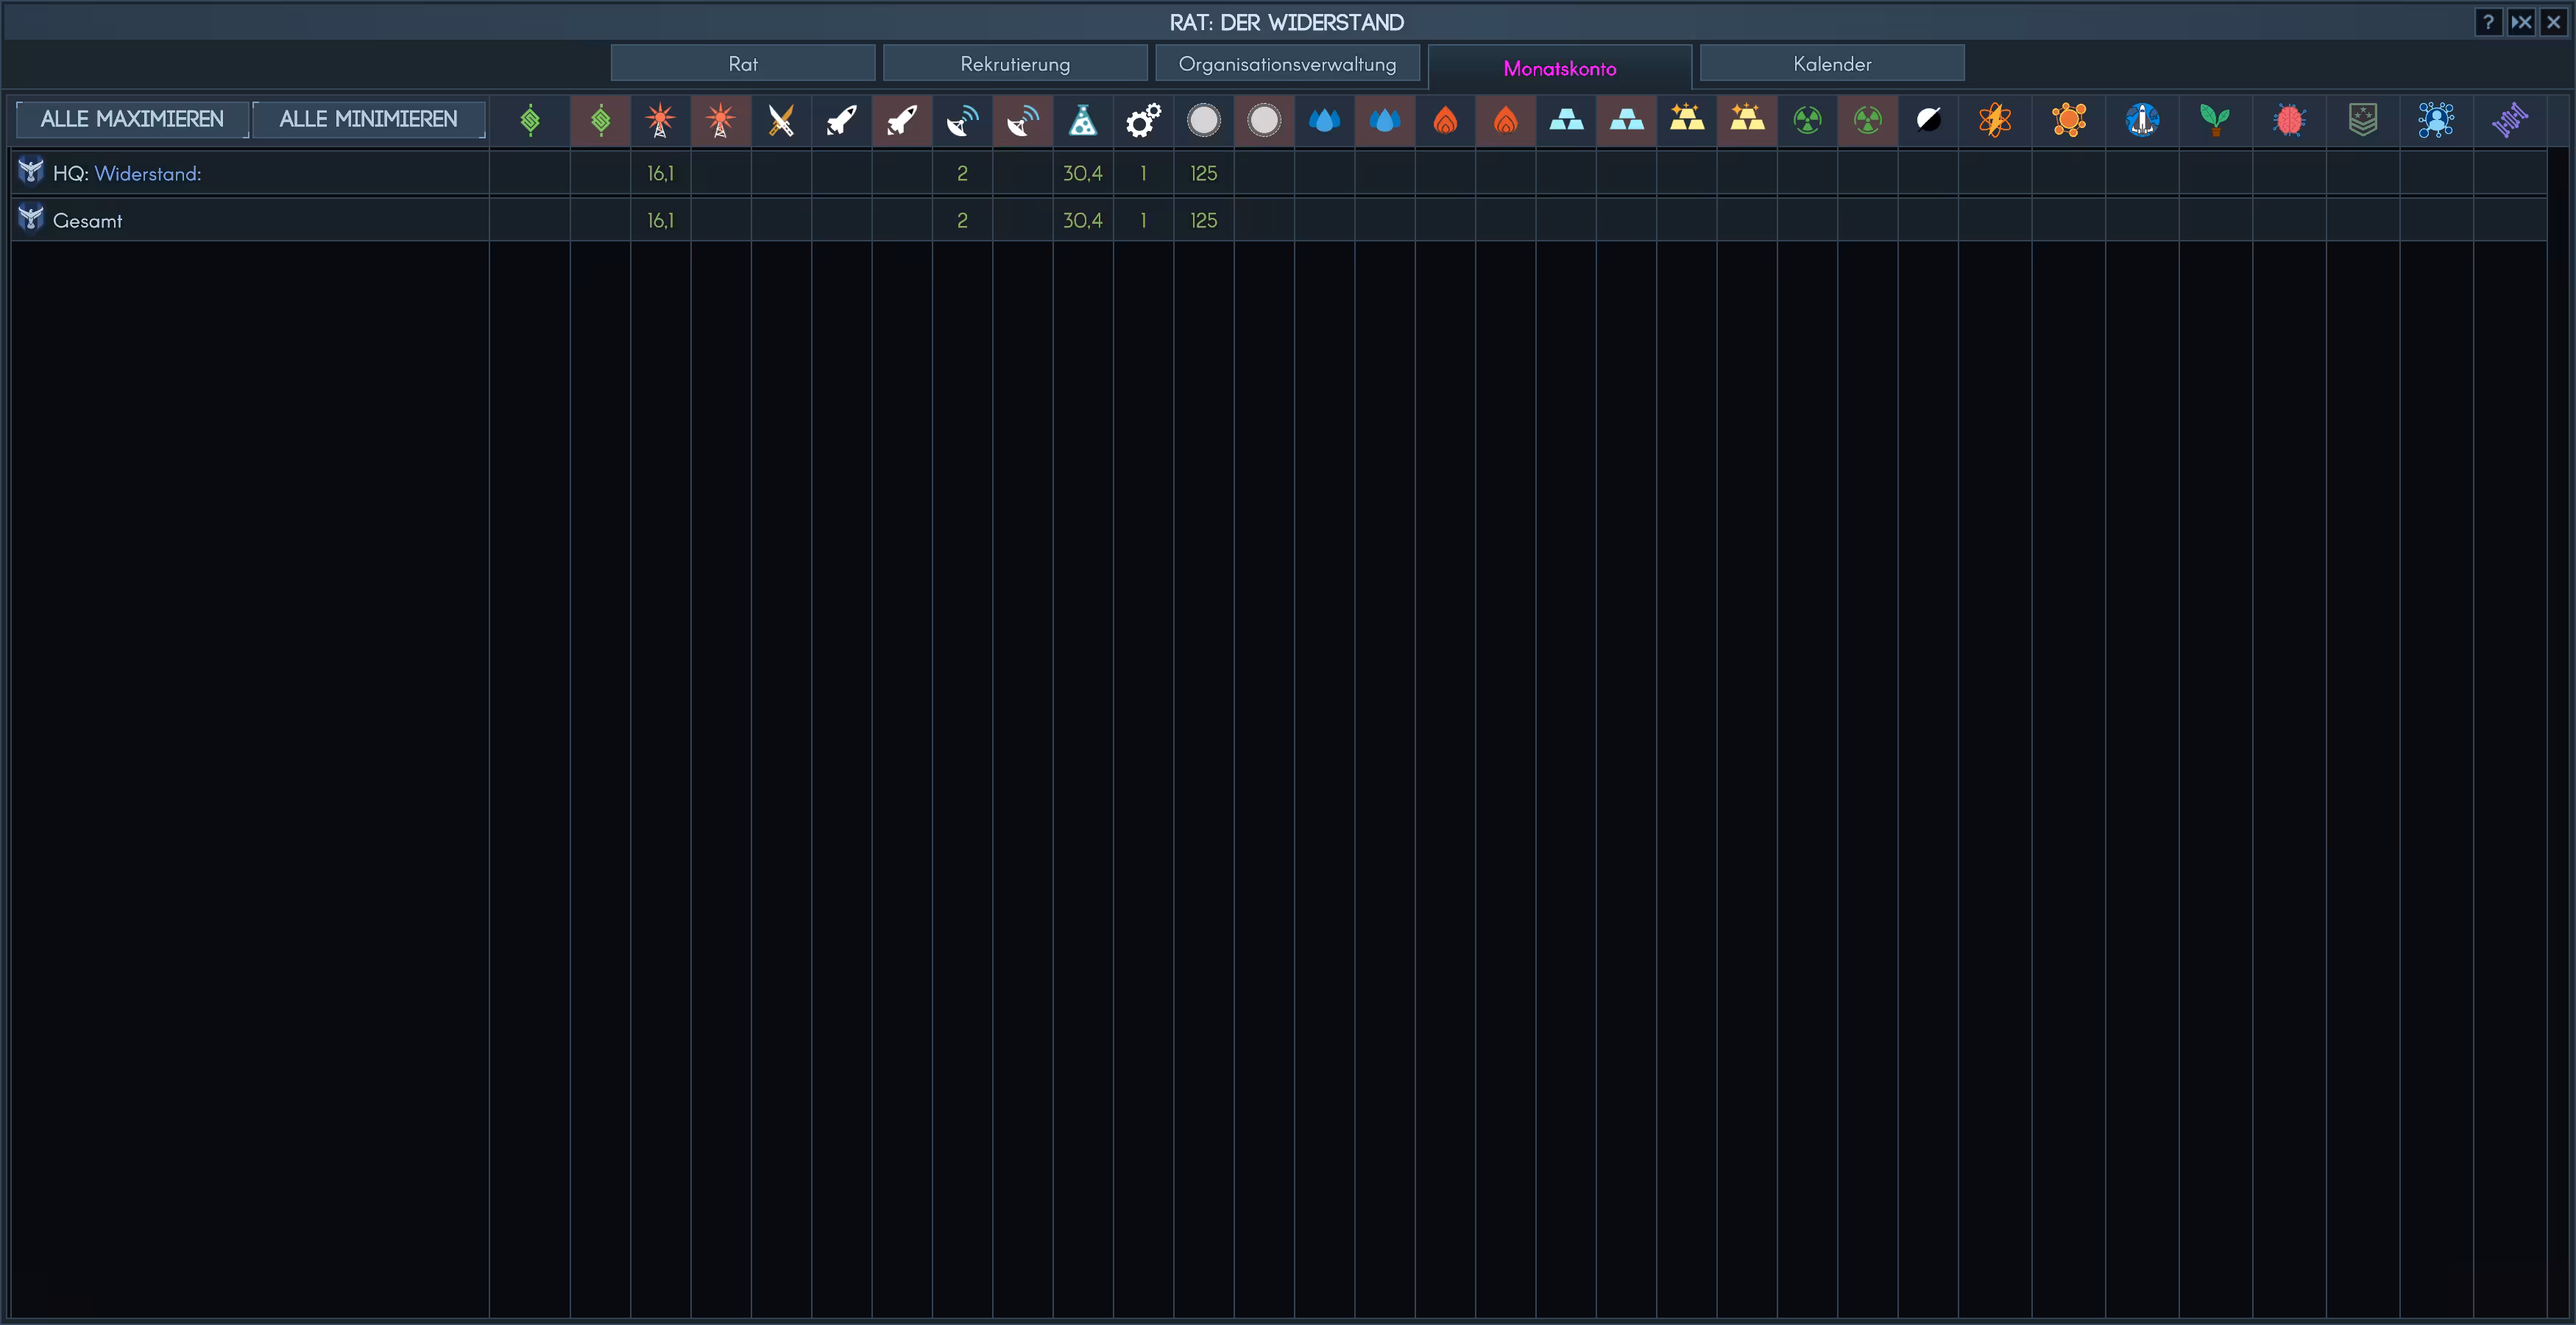
Task: Open the Organisationsverwaltung tab
Action: tap(1287, 63)
